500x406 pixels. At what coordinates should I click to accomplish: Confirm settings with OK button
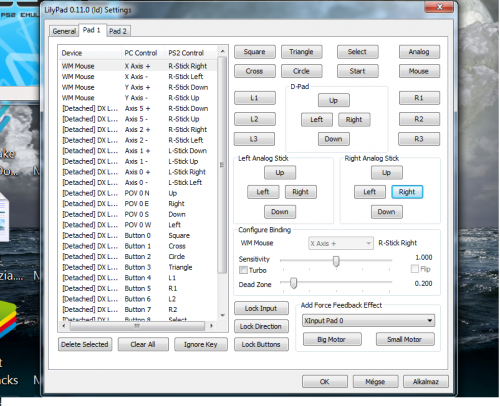pyautogui.click(x=325, y=382)
